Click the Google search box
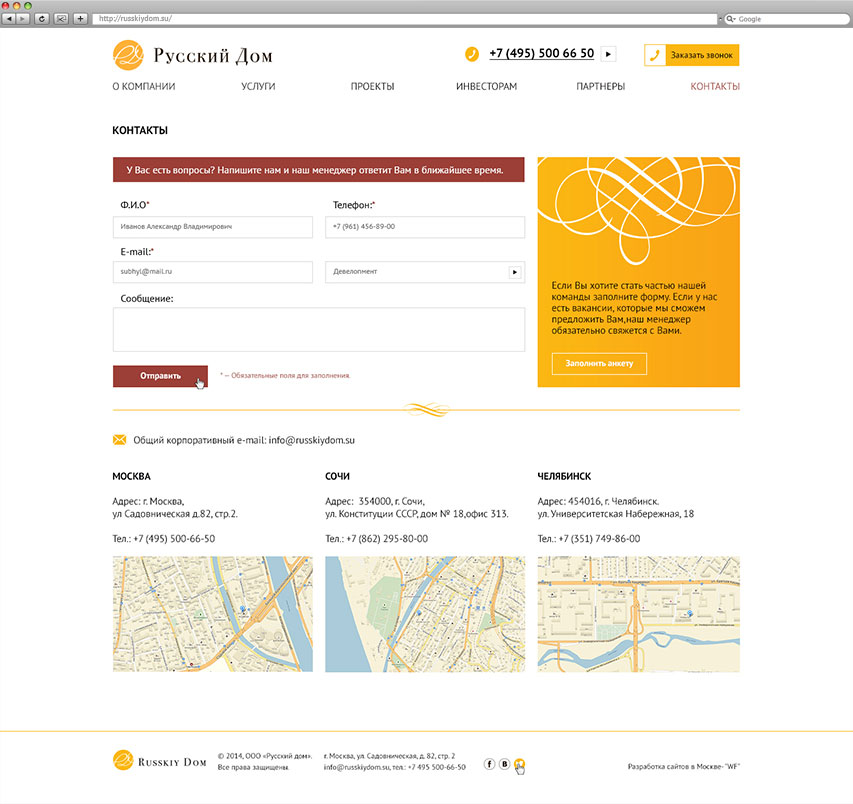853x804 pixels. [x=786, y=19]
